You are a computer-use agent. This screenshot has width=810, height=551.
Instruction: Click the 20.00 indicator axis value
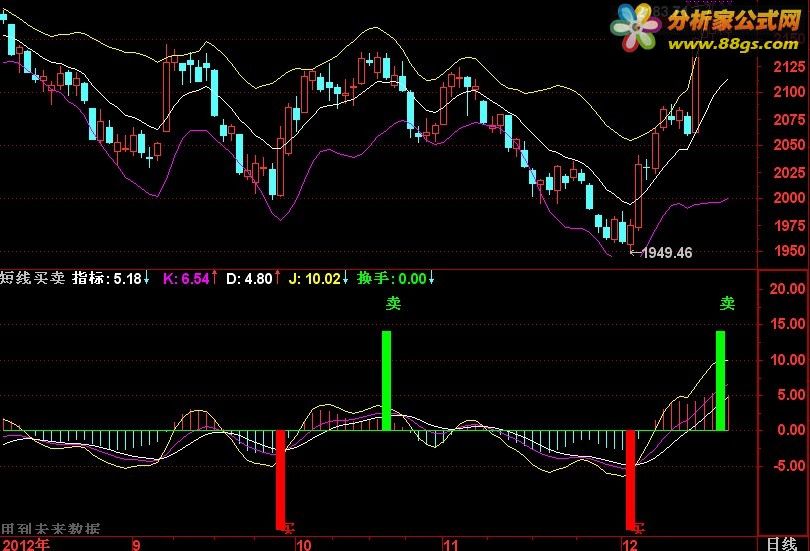pyautogui.click(x=788, y=289)
